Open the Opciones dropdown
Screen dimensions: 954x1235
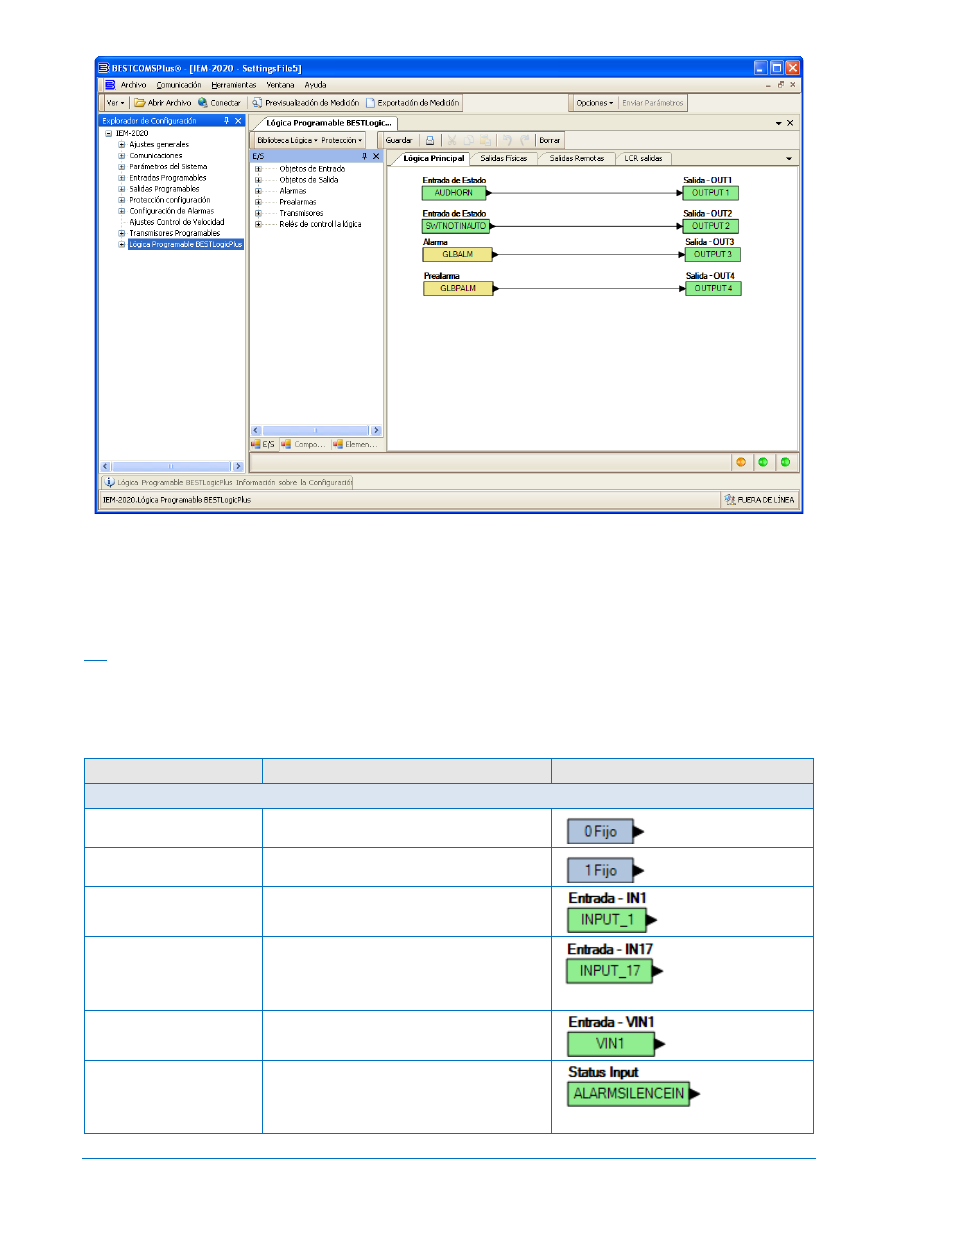[595, 103]
